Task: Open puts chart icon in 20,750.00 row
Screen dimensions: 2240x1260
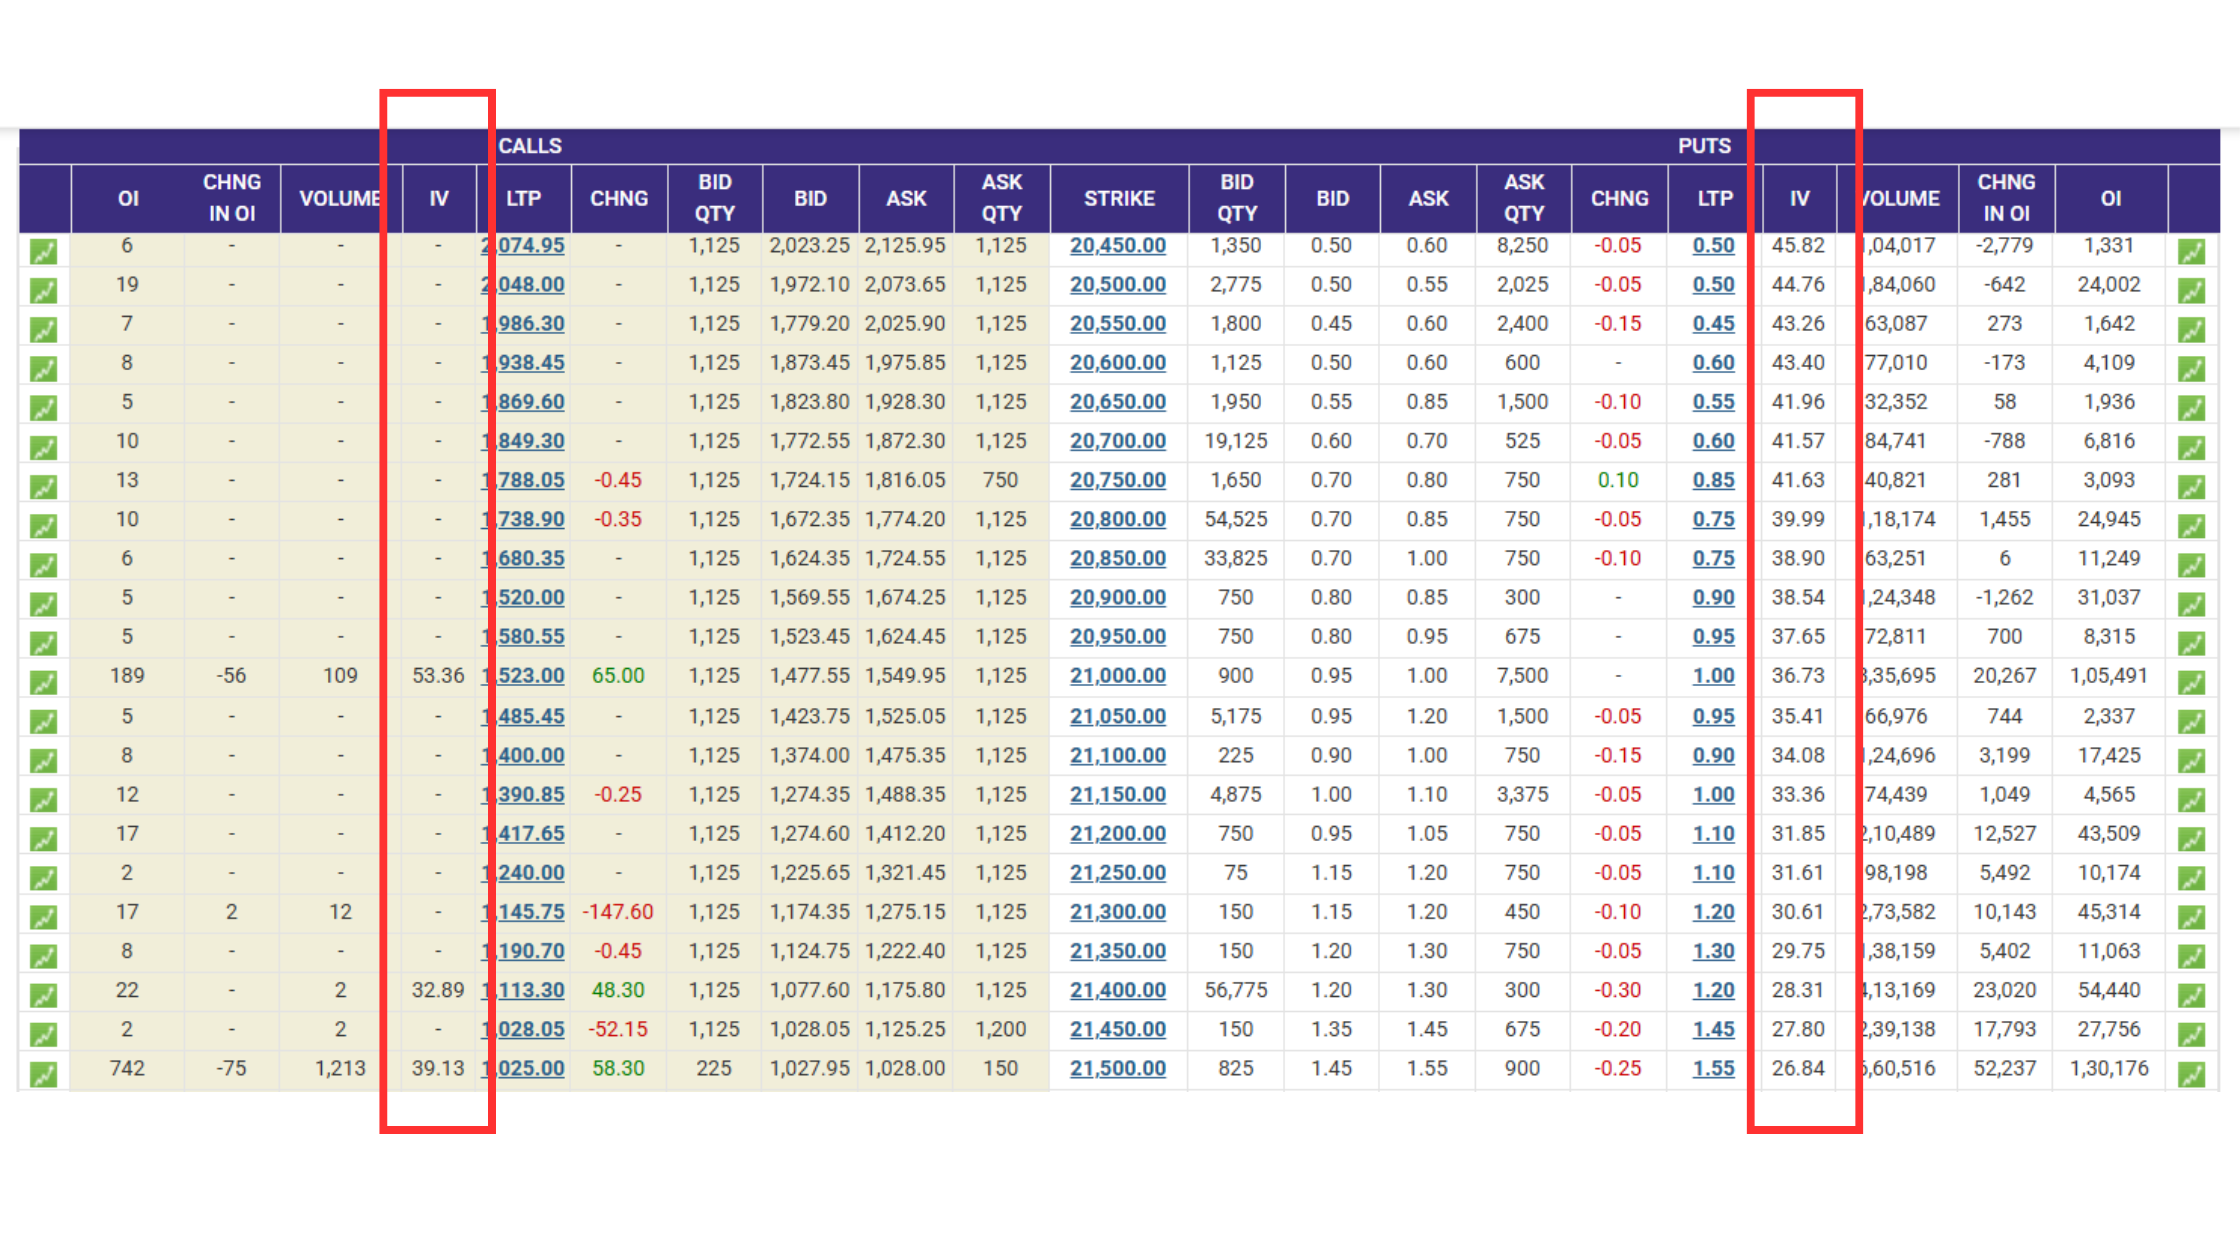Action: pyautogui.click(x=2191, y=487)
